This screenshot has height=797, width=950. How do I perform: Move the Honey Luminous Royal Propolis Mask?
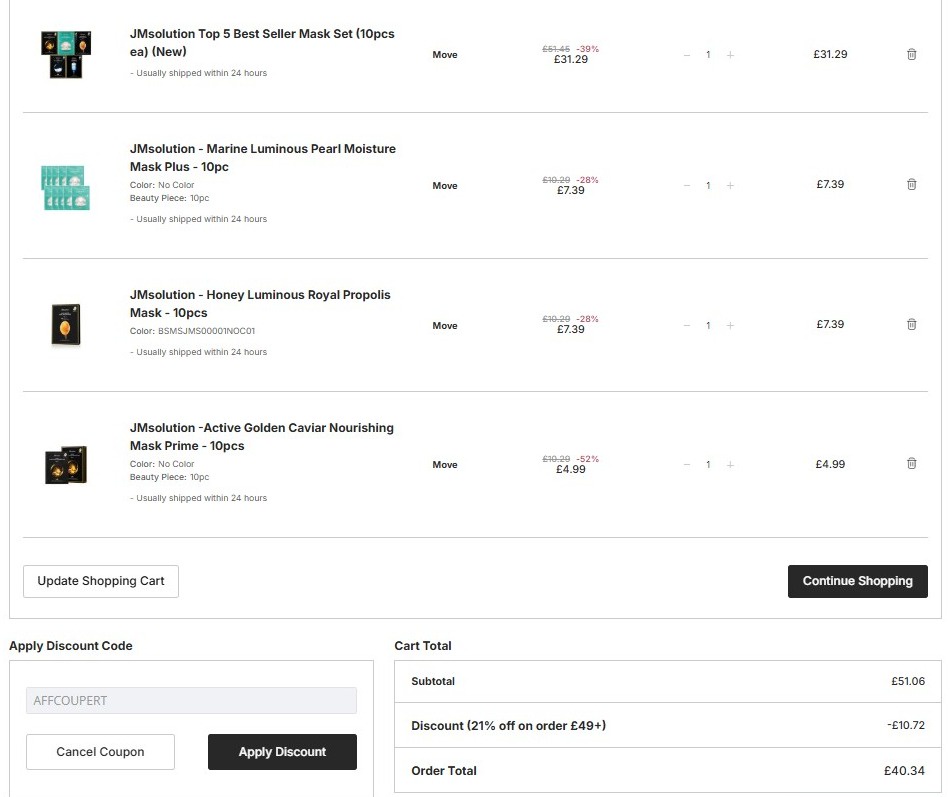(445, 326)
